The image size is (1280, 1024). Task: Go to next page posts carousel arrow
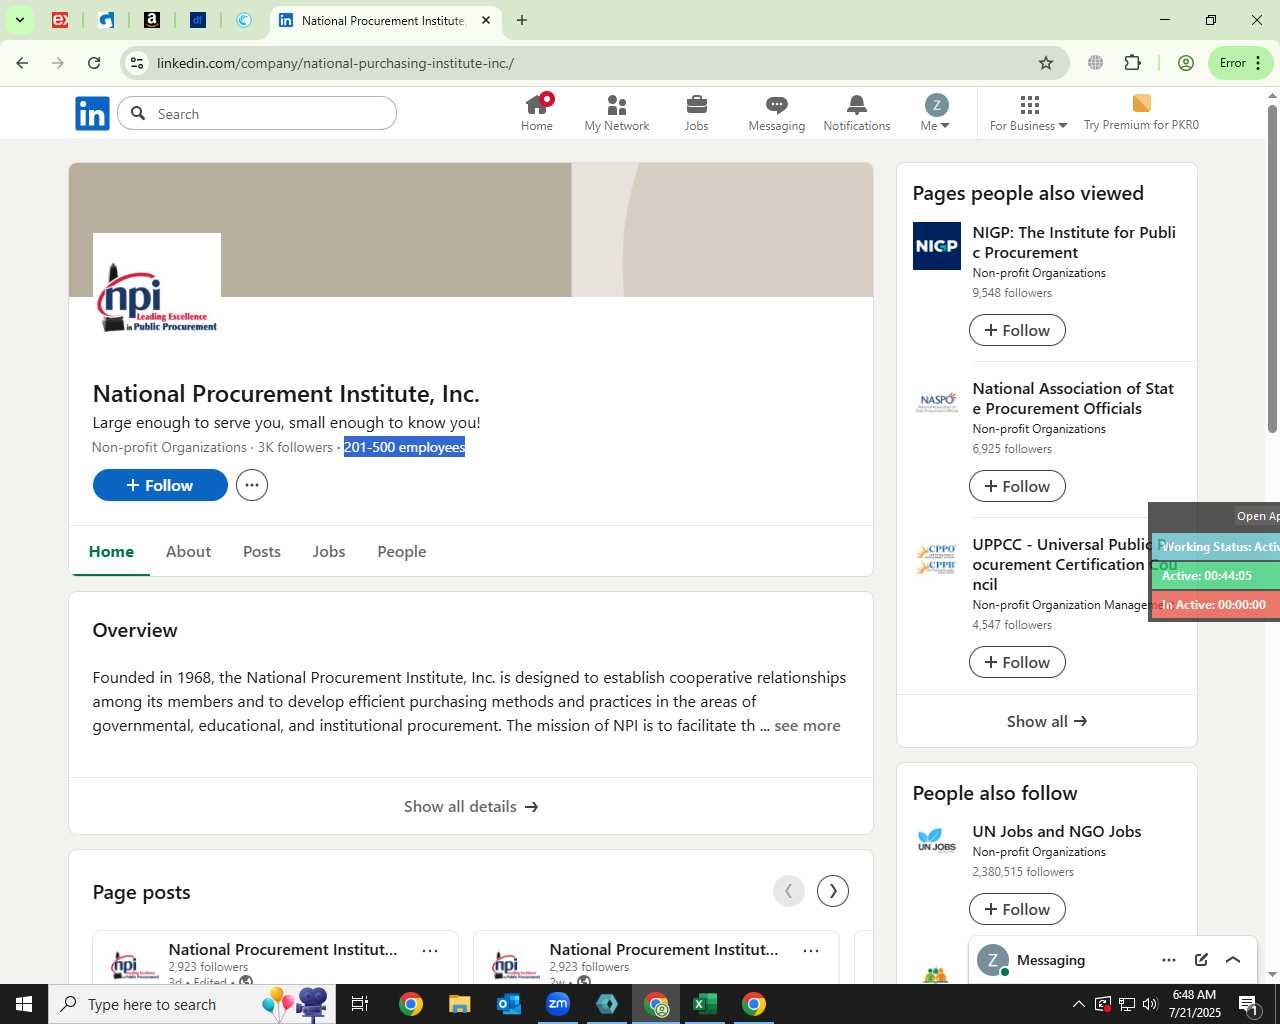pos(833,891)
